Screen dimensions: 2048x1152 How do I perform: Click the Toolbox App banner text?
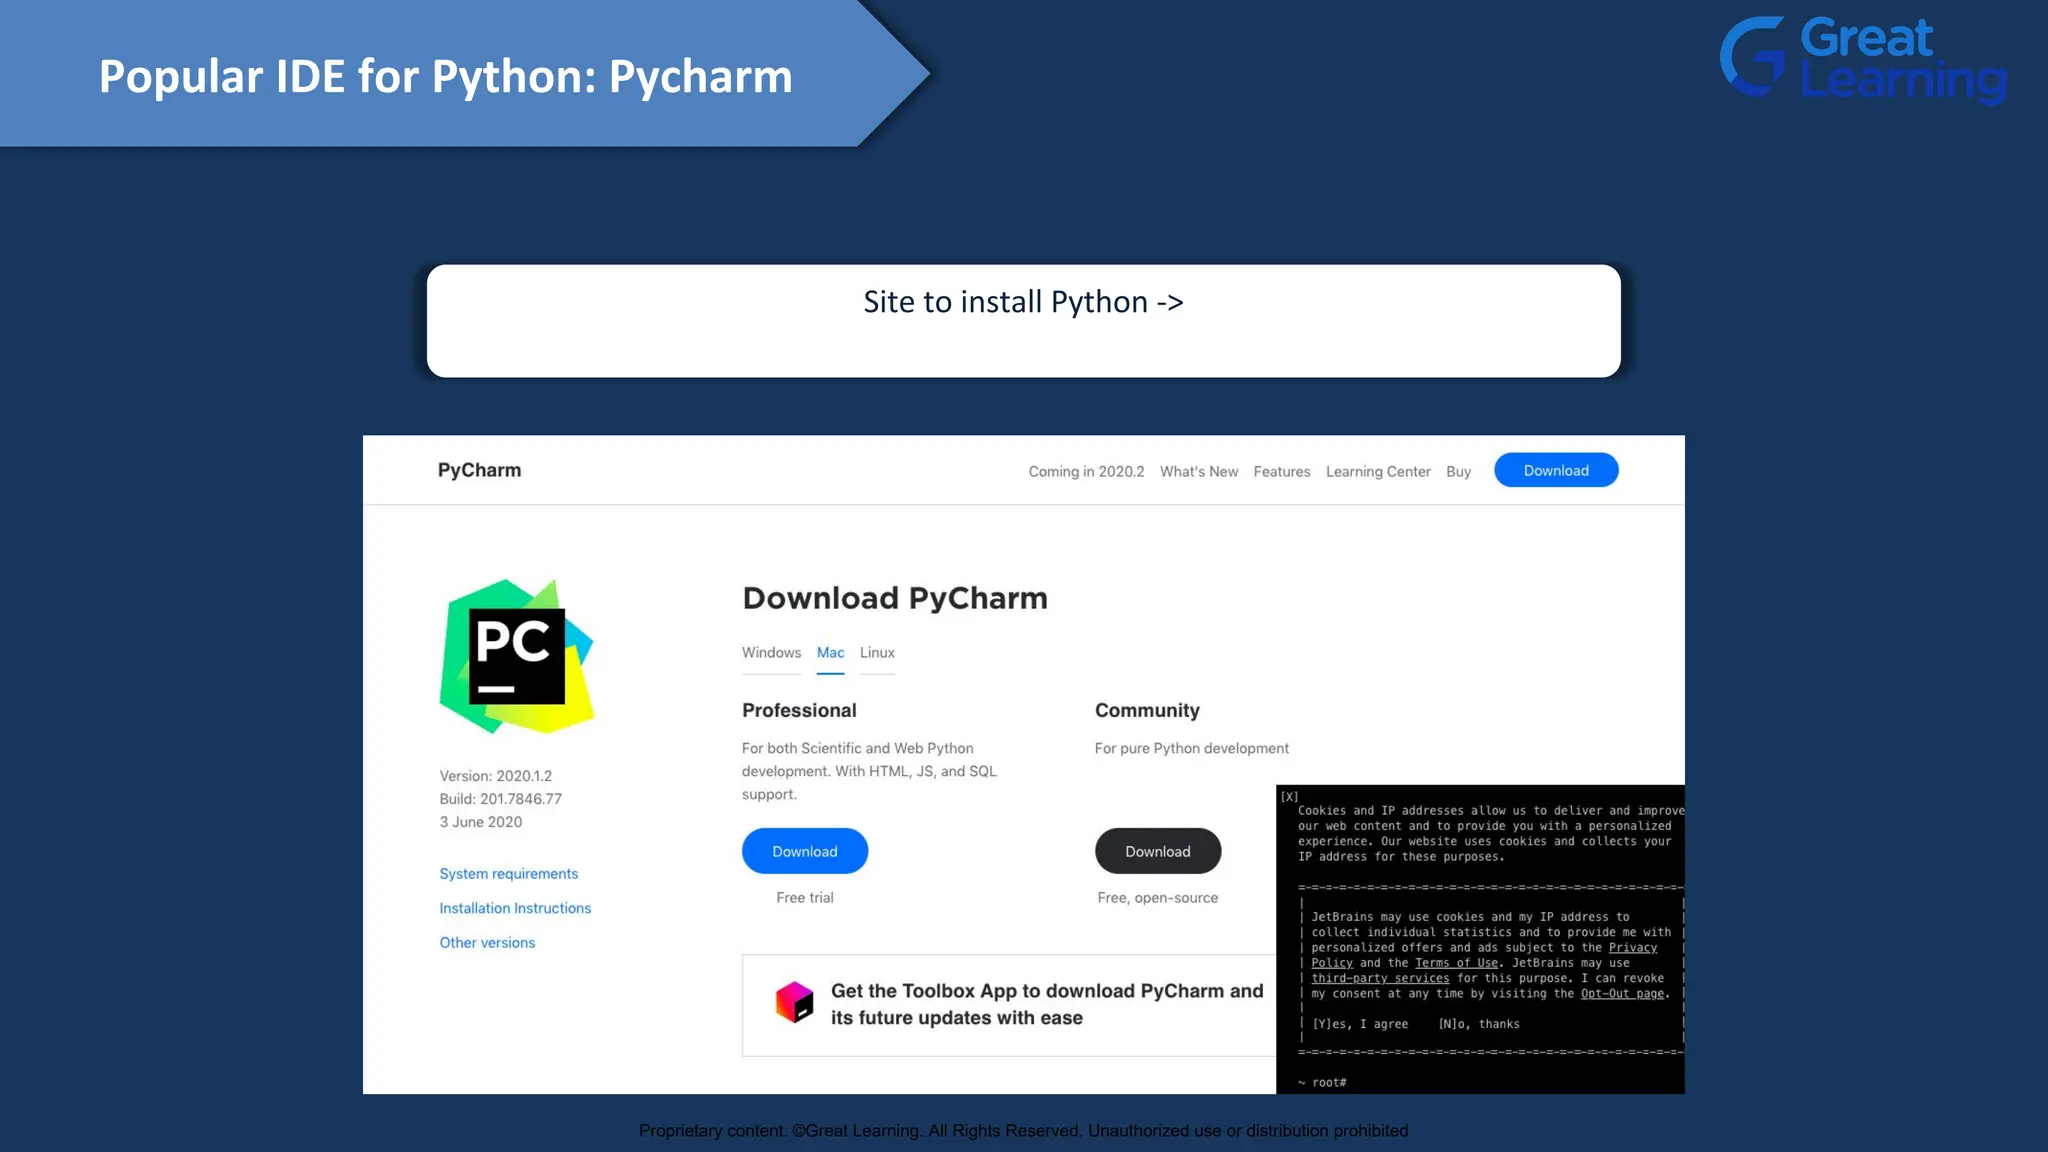[1047, 1004]
